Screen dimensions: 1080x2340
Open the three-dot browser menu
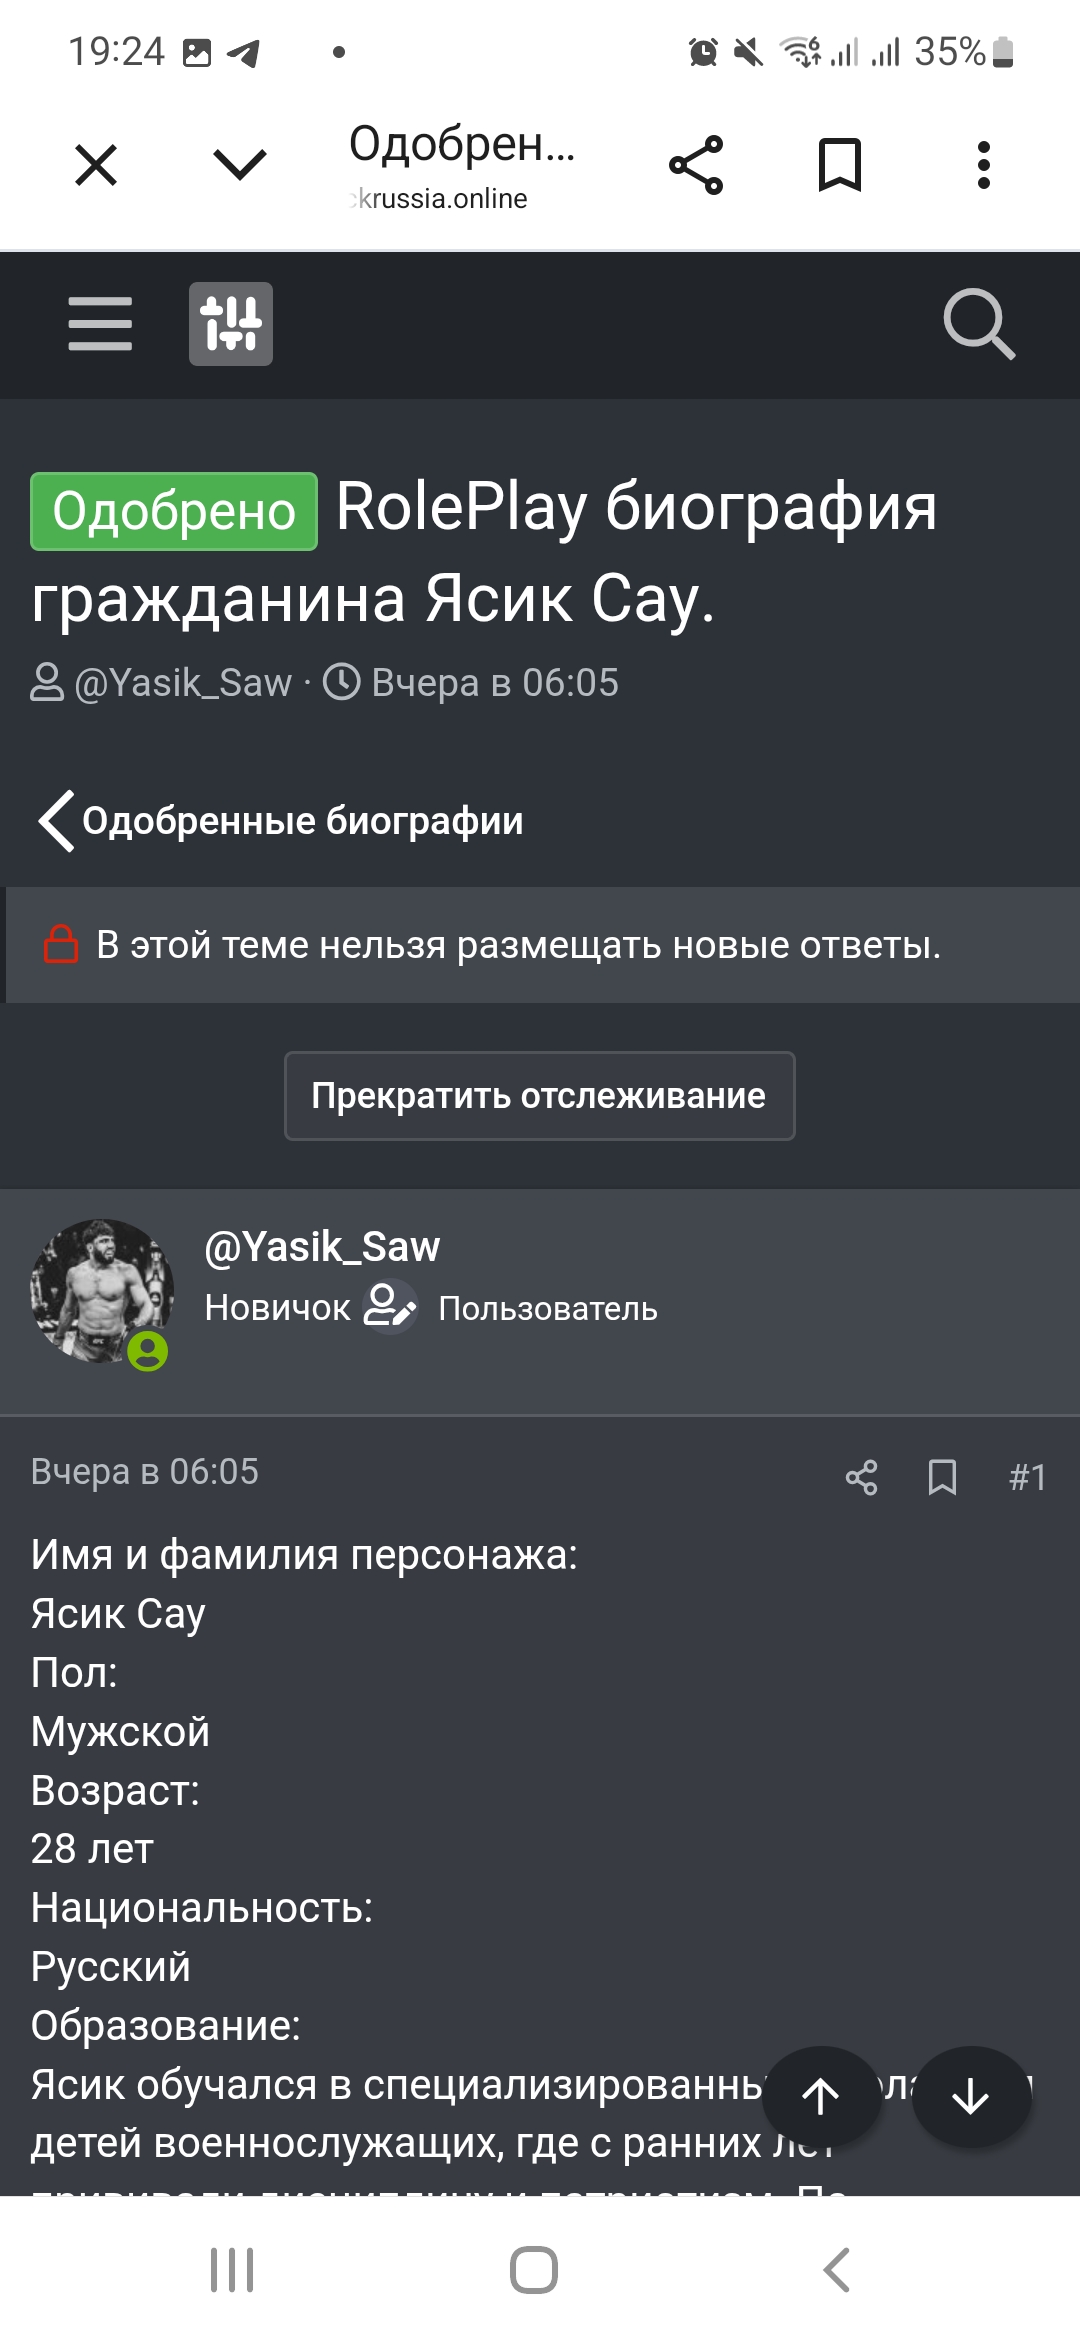(x=984, y=165)
